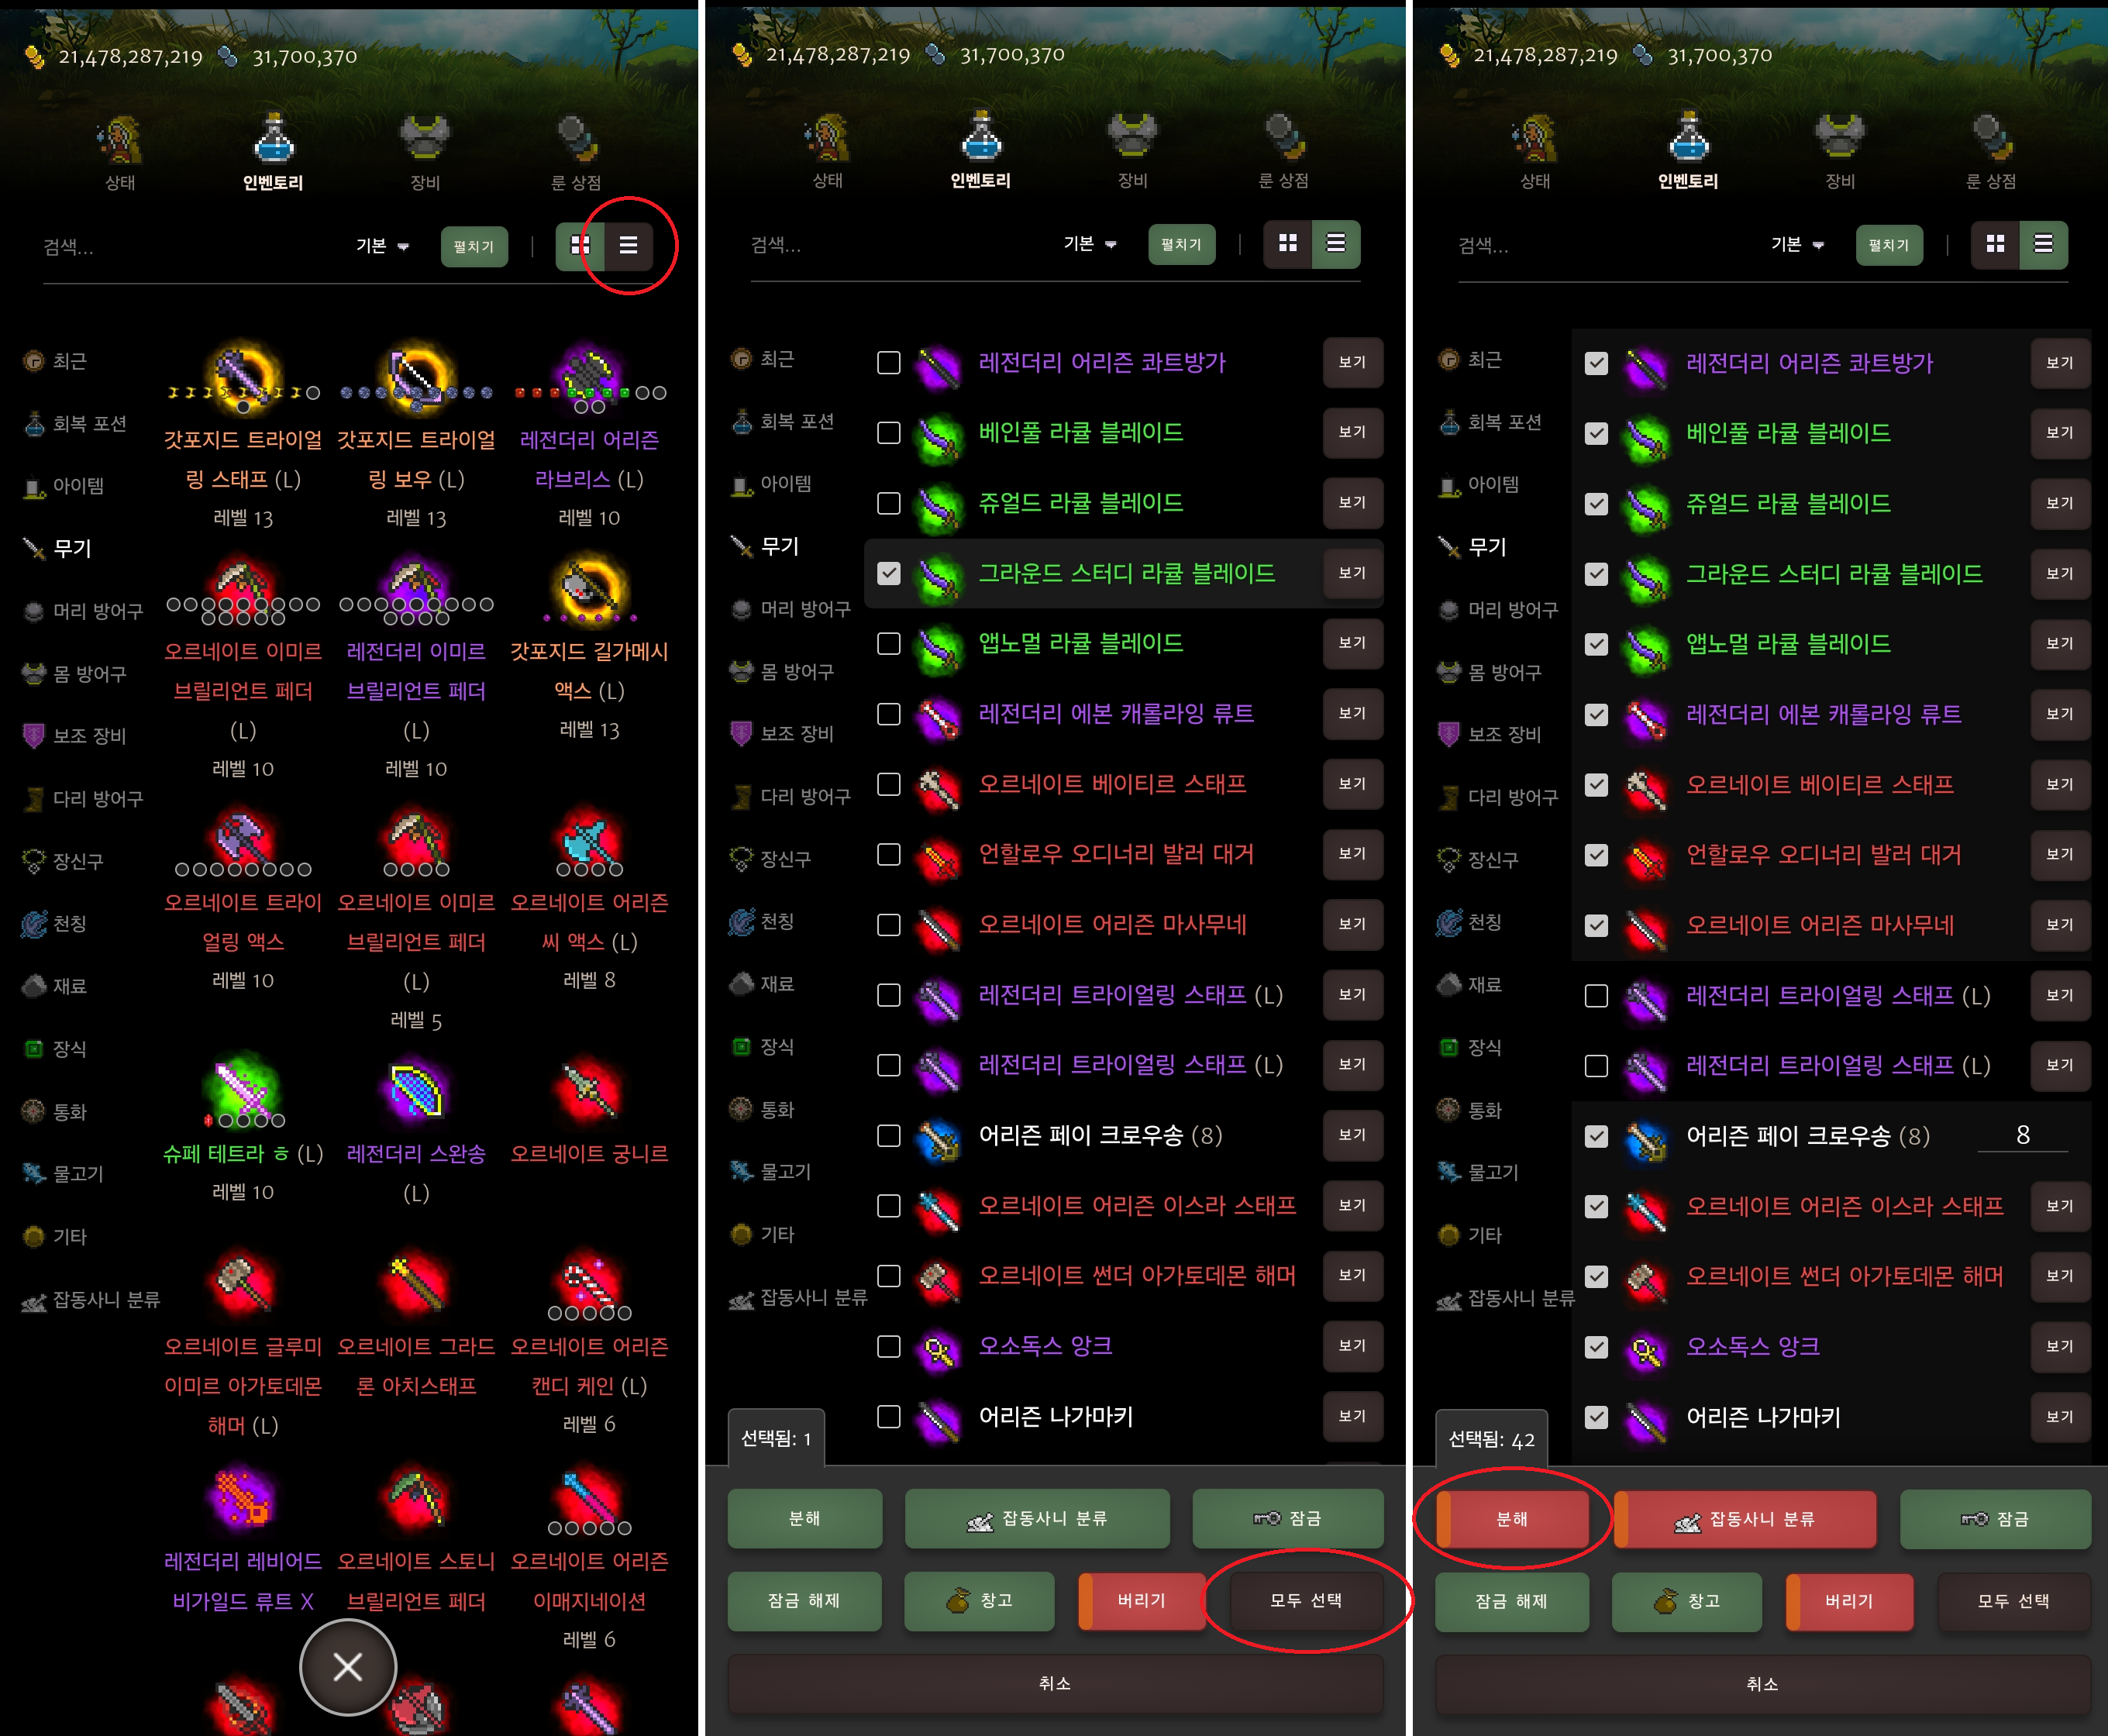Open 룬 상점 tab in middle panel
Image resolution: width=2108 pixels, height=1736 pixels.
coord(1284,150)
